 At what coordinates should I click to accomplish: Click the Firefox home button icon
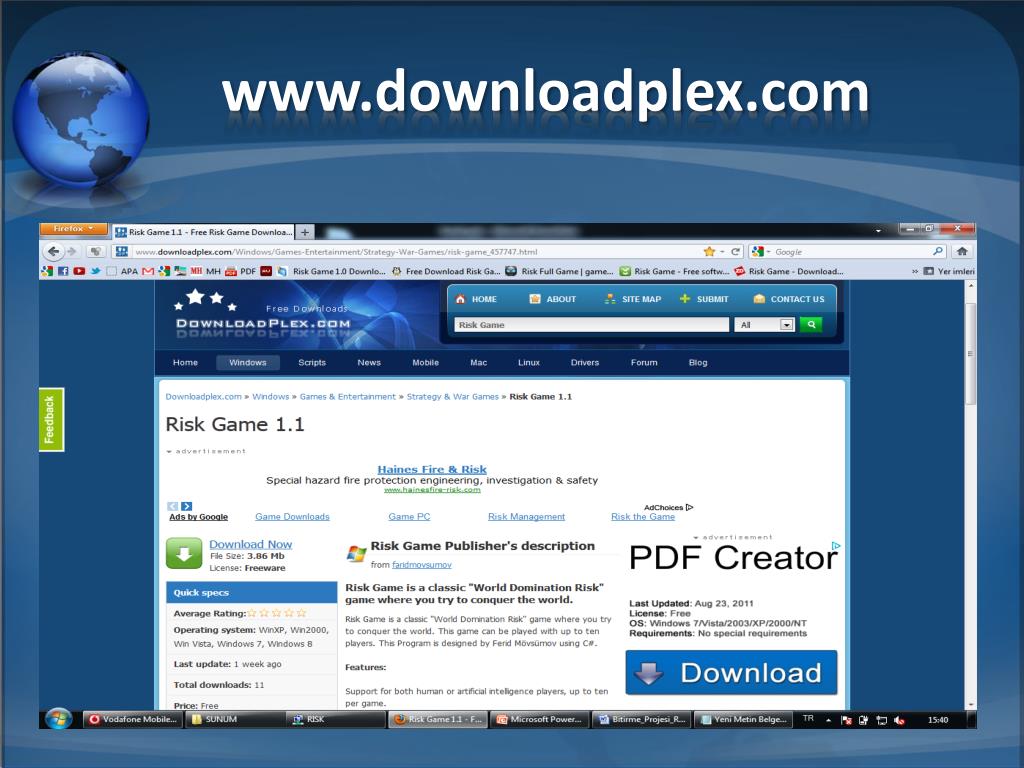point(961,251)
